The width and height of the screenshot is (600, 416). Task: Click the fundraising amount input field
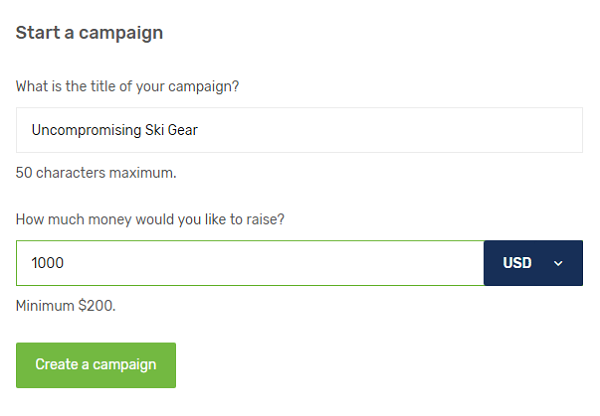[x=250, y=263]
